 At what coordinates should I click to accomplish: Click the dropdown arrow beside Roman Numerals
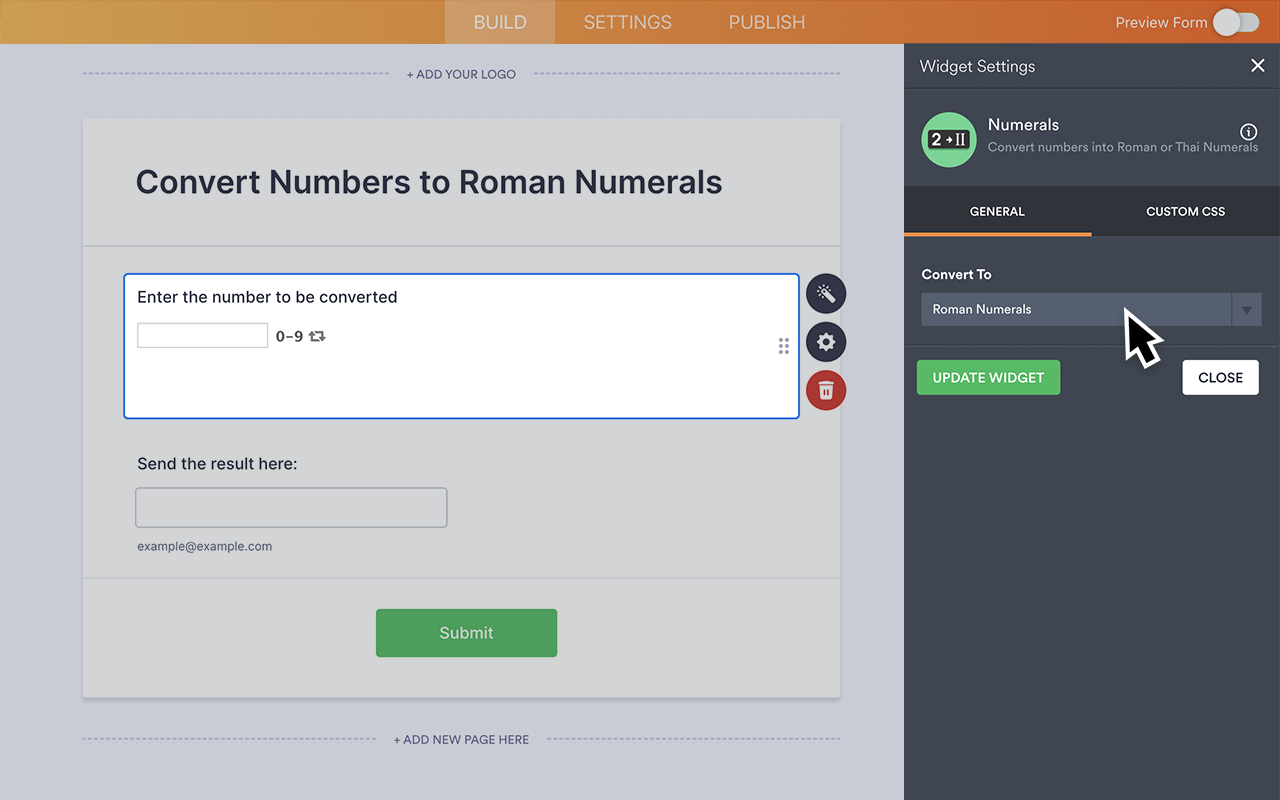coord(1246,309)
